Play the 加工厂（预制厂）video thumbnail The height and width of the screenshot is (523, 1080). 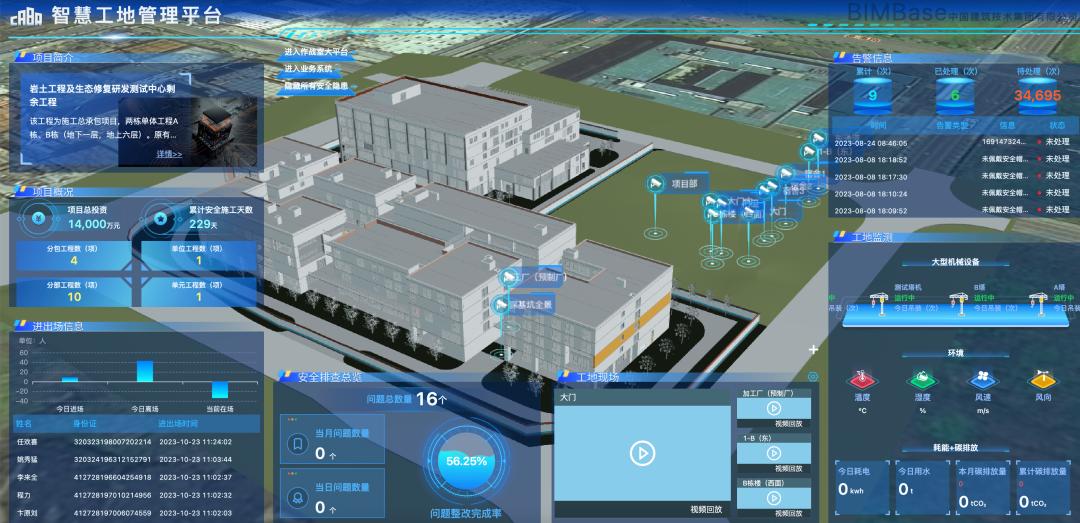pyautogui.click(x=773, y=407)
